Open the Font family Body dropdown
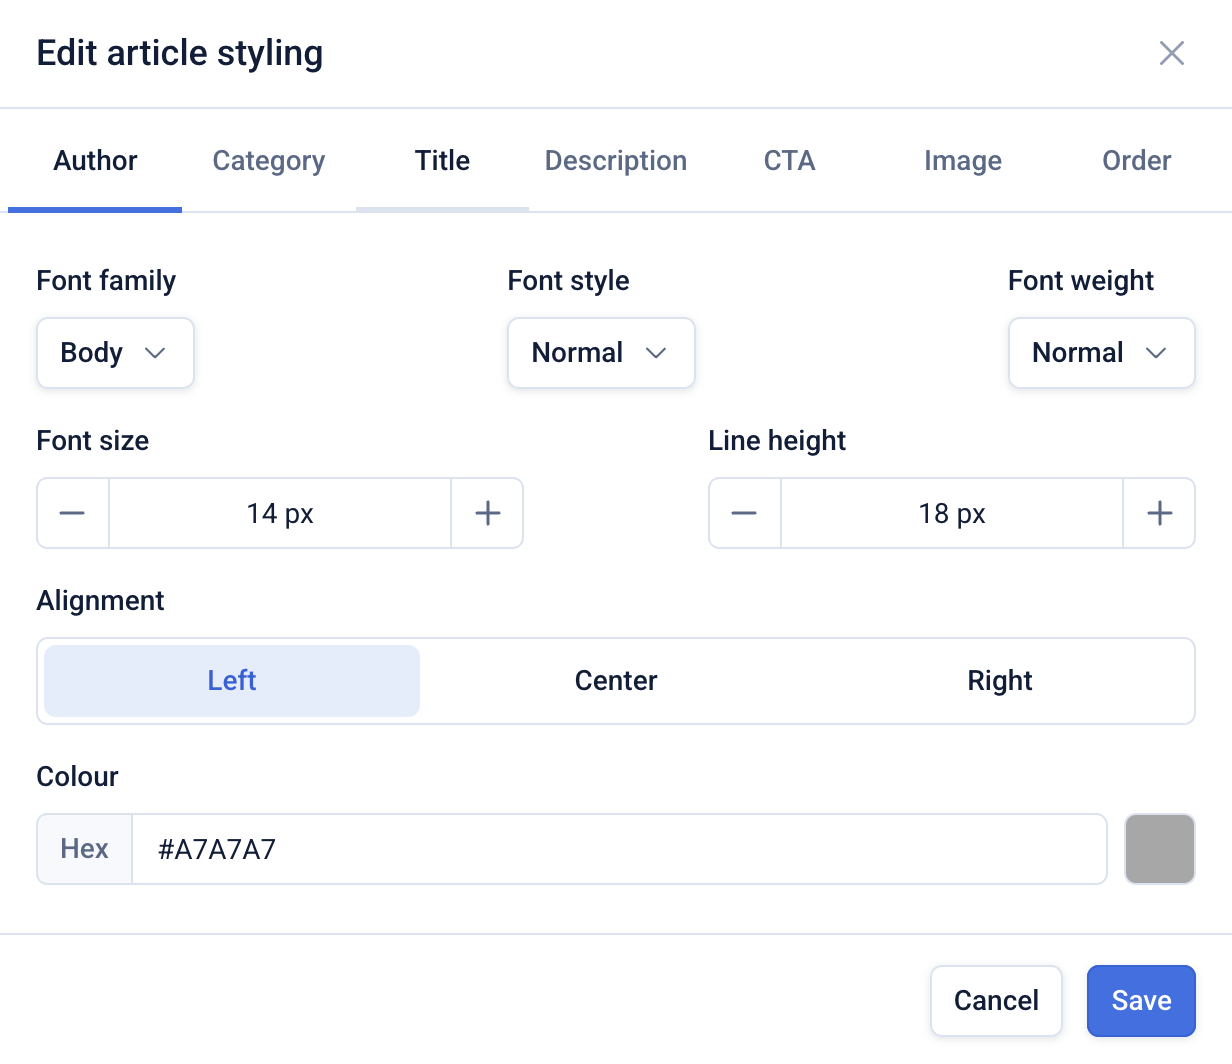This screenshot has height=1064, width=1232. [115, 353]
